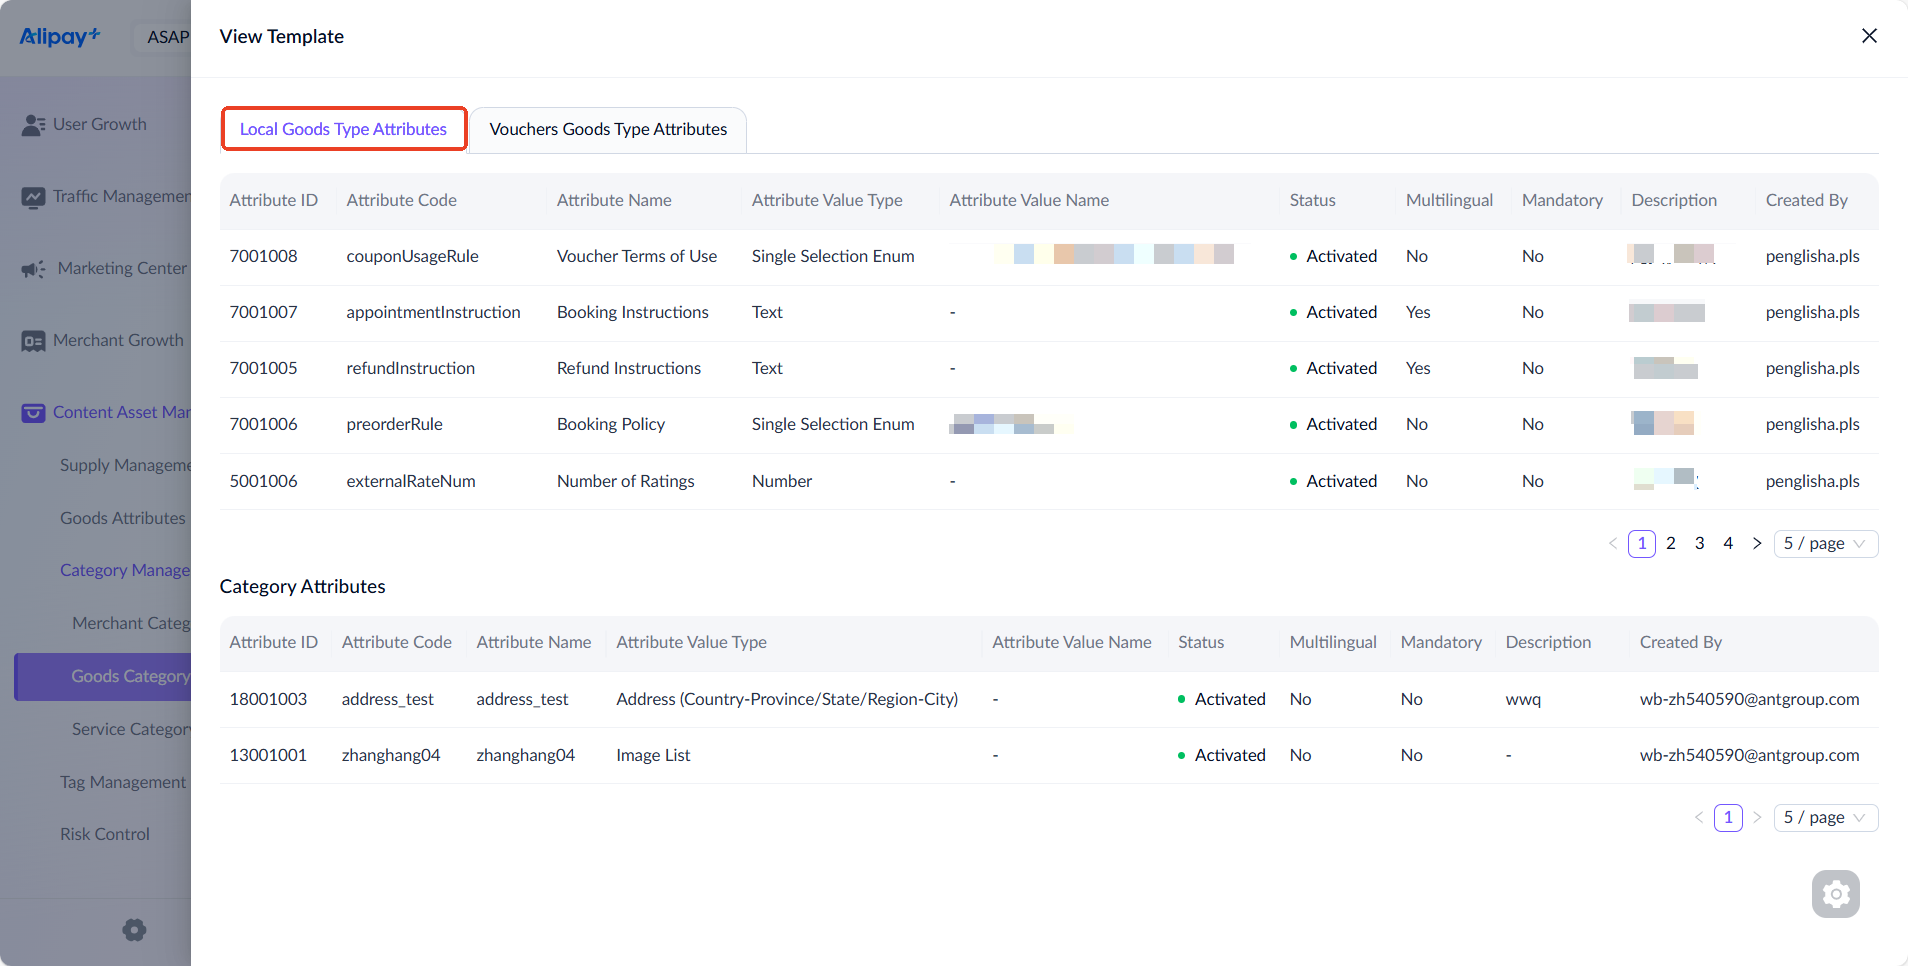Screen dimensions: 1908x966
Task: Go to next page using the upper table's arrow
Action: [1757, 544]
